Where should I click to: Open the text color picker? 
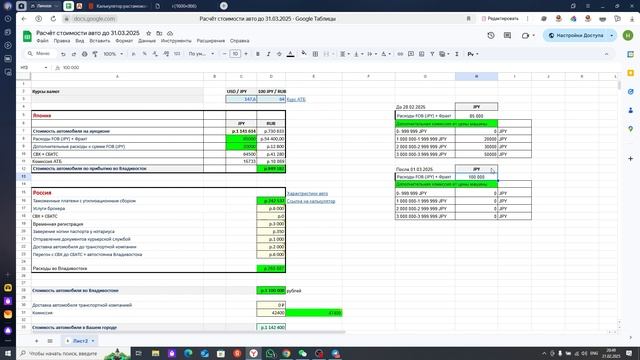pyautogui.click(x=290, y=54)
